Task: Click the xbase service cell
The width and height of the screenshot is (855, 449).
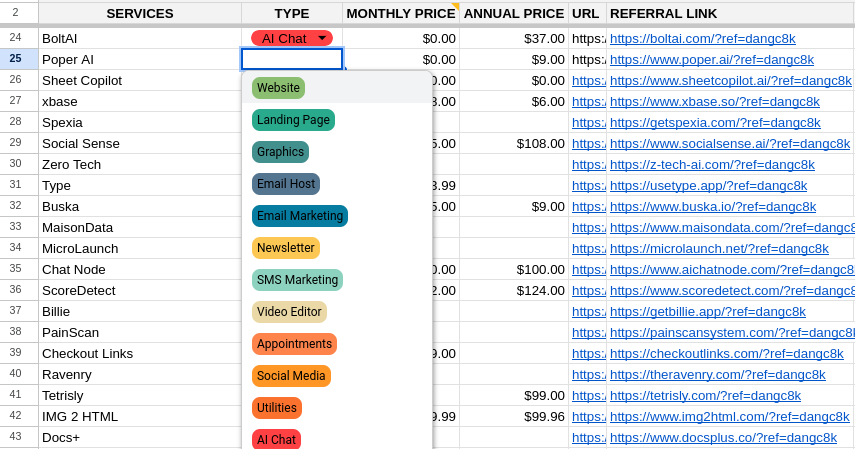Action: tap(140, 101)
